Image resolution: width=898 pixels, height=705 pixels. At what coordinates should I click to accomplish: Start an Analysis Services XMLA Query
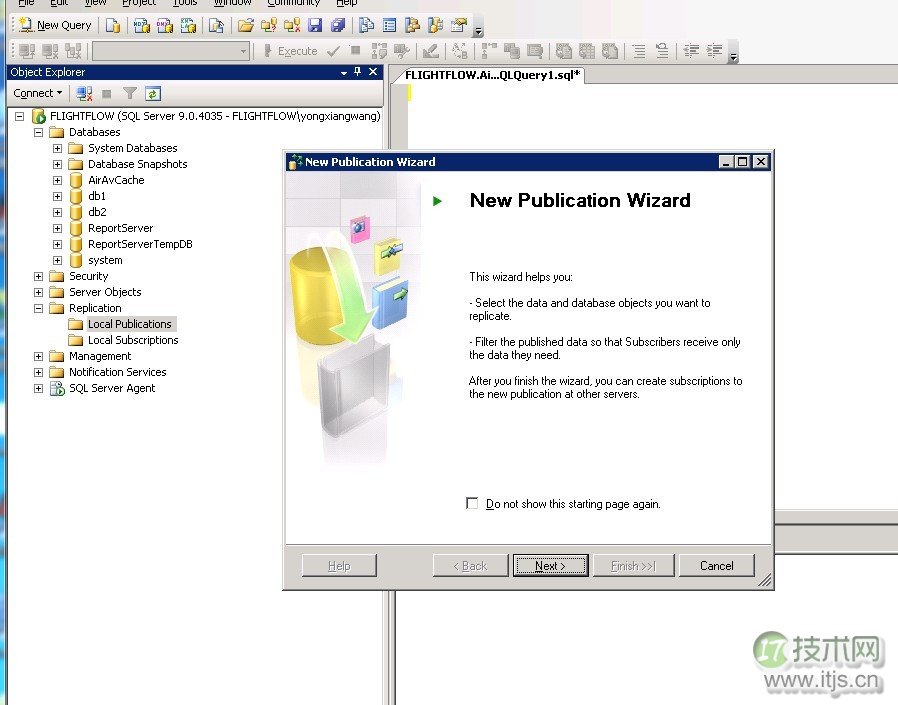coord(188,25)
